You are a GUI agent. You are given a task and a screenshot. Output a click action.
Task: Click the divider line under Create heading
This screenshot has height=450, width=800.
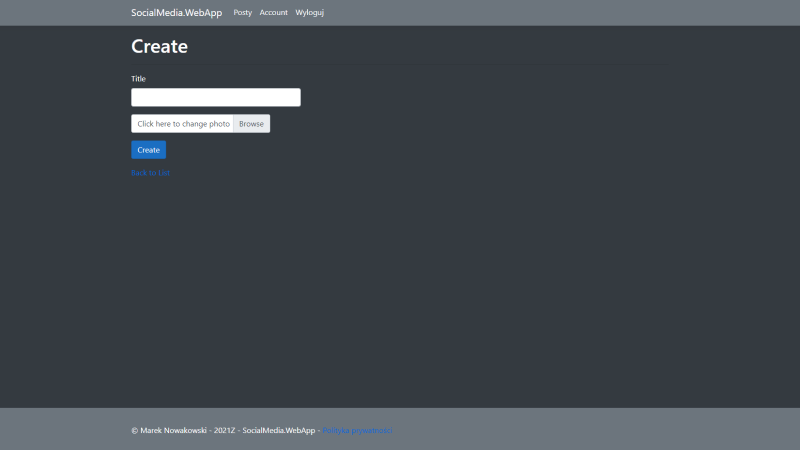point(400,65)
